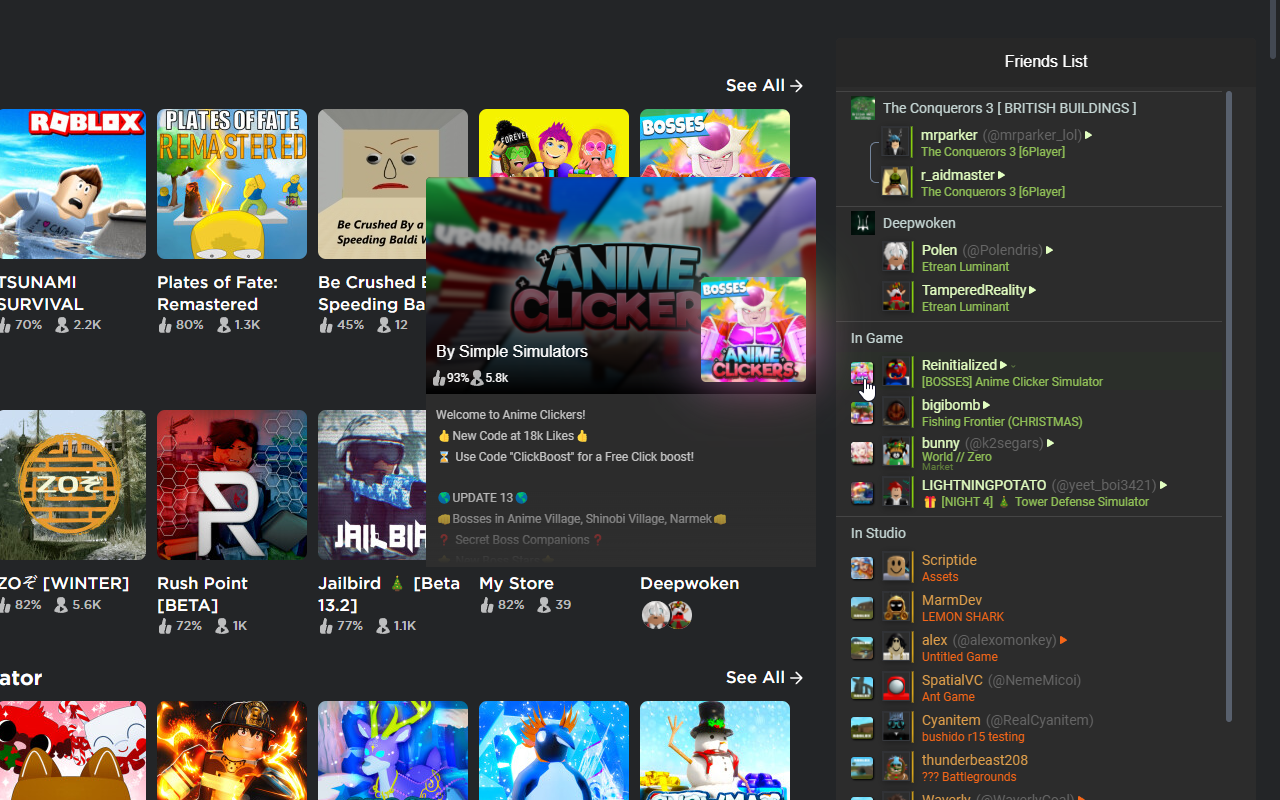Screen dimensions: 1280x800
Task: Click the Deepwoken game card title
Action: (x=689, y=583)
